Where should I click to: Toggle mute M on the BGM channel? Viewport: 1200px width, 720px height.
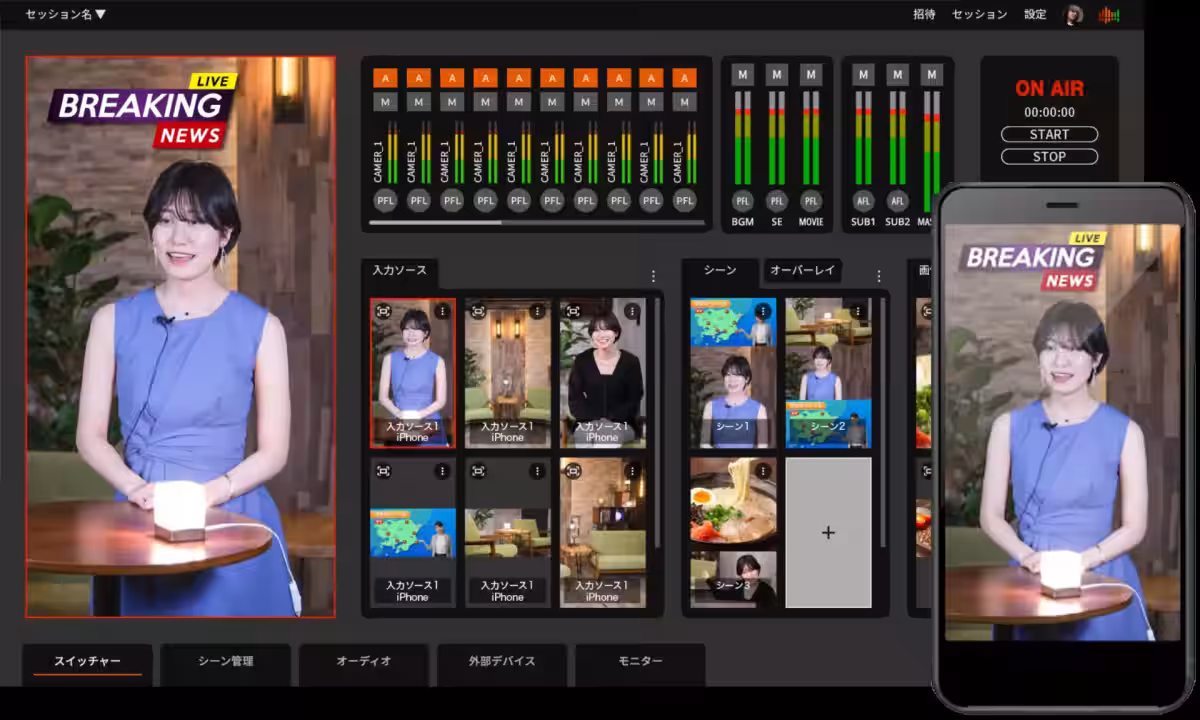tap(742, 75)
